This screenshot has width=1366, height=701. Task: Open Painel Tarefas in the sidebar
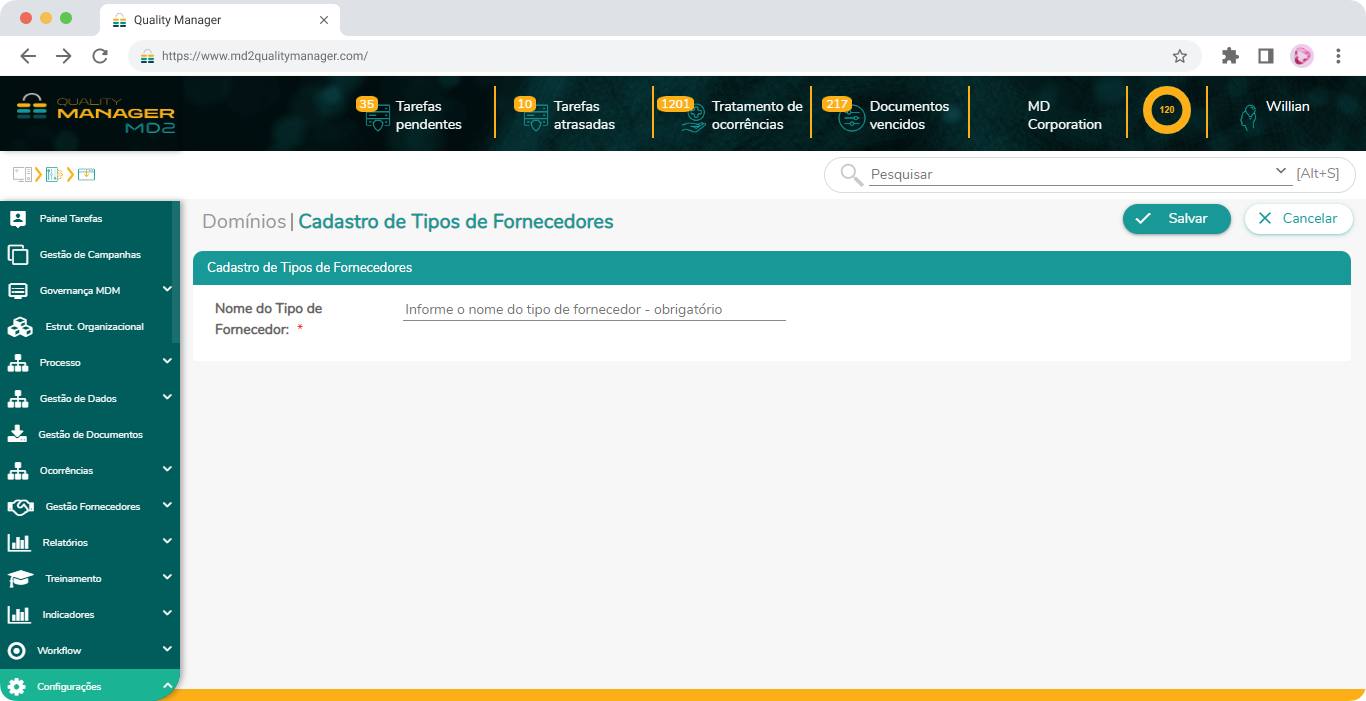(x=70, y=218)
